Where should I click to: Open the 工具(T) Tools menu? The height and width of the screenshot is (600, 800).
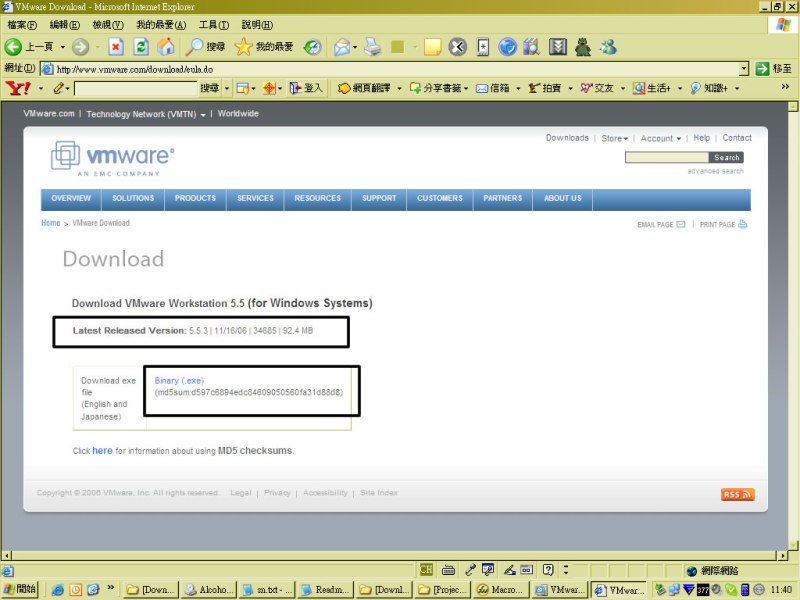tap(214, 24)
